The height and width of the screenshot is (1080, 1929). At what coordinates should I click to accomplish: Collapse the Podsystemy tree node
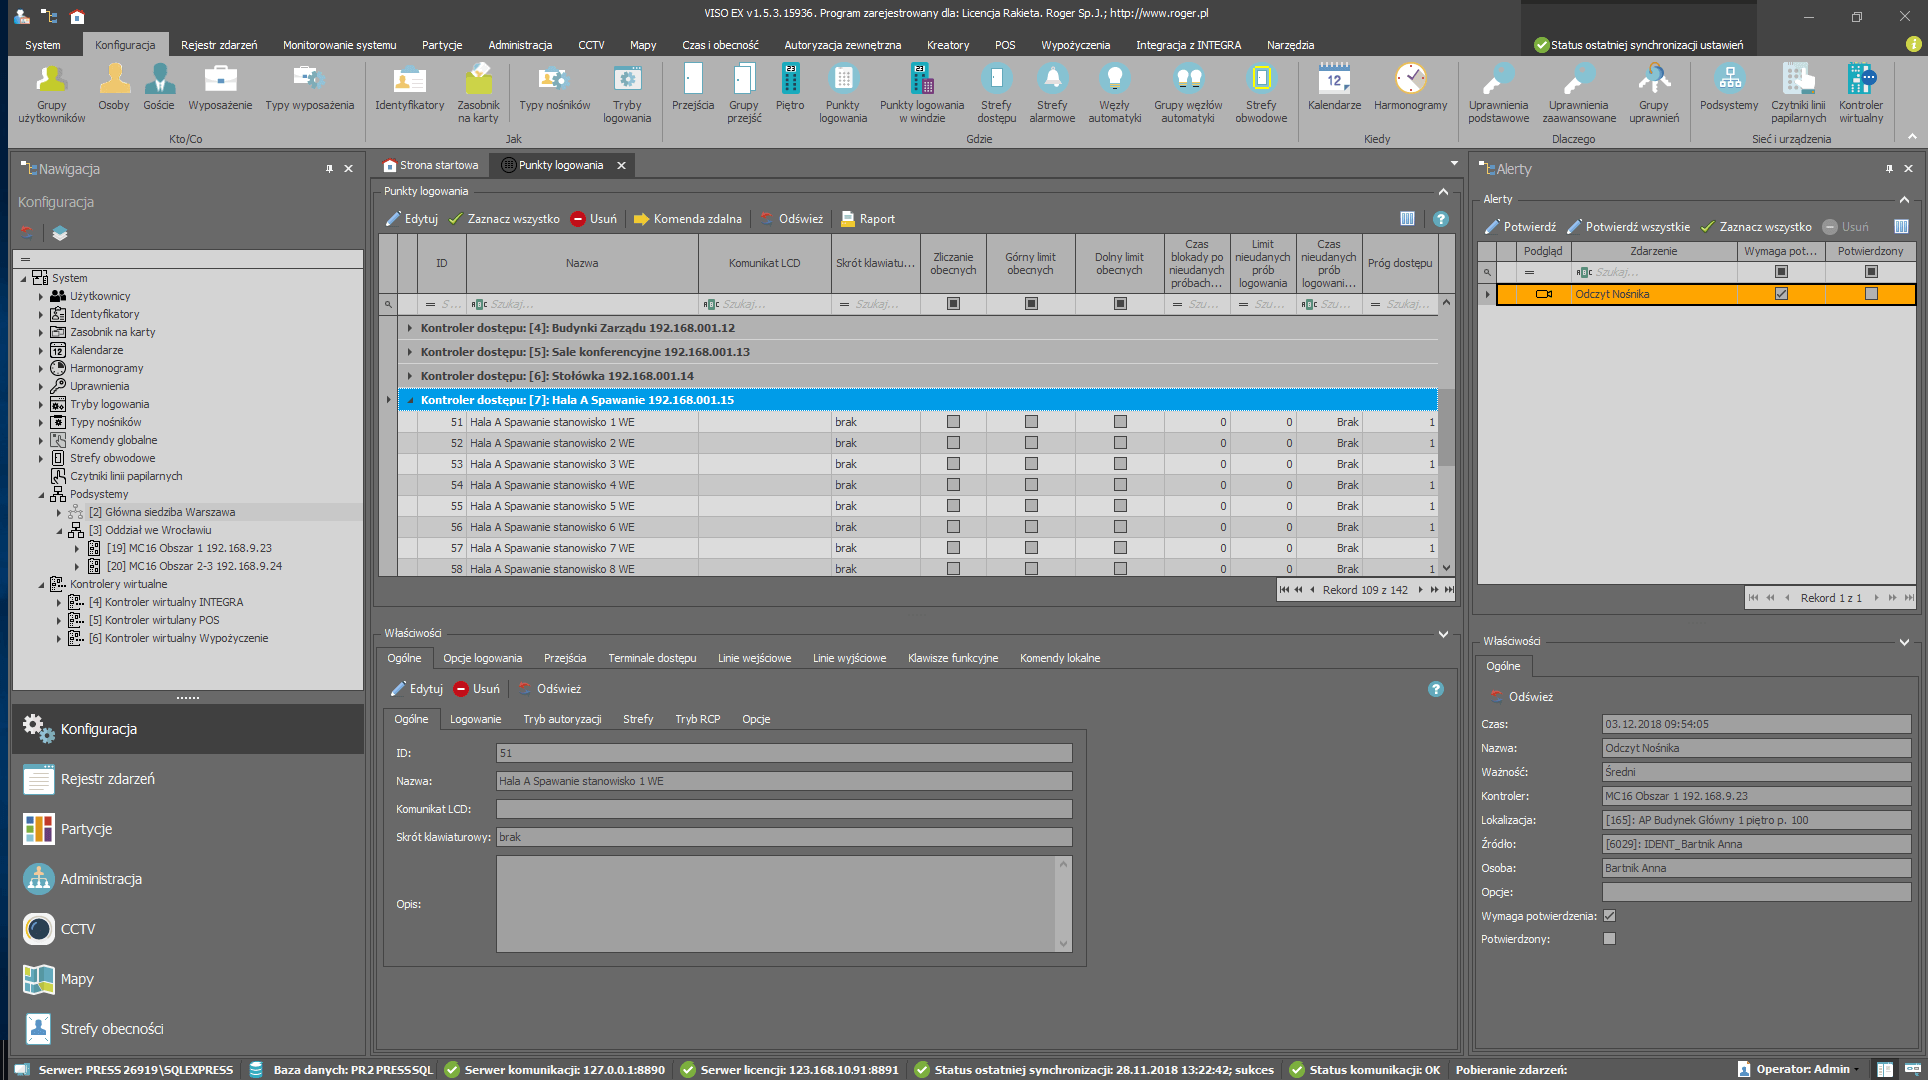click(41, 494)
